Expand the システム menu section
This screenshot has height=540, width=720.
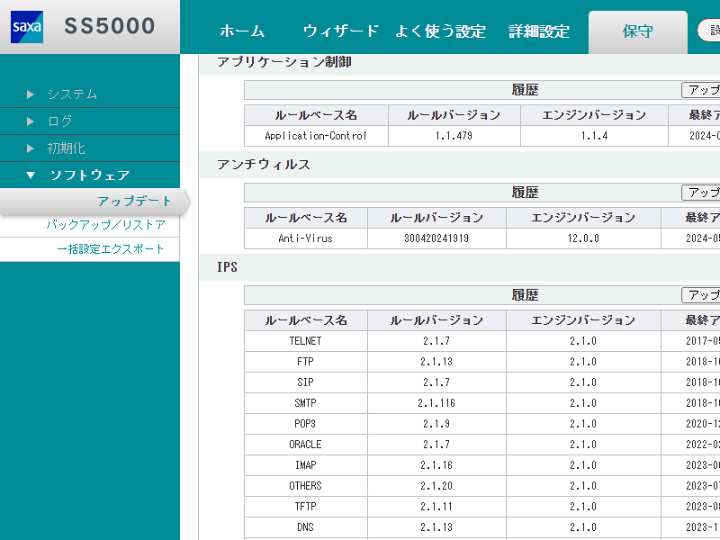72,94
